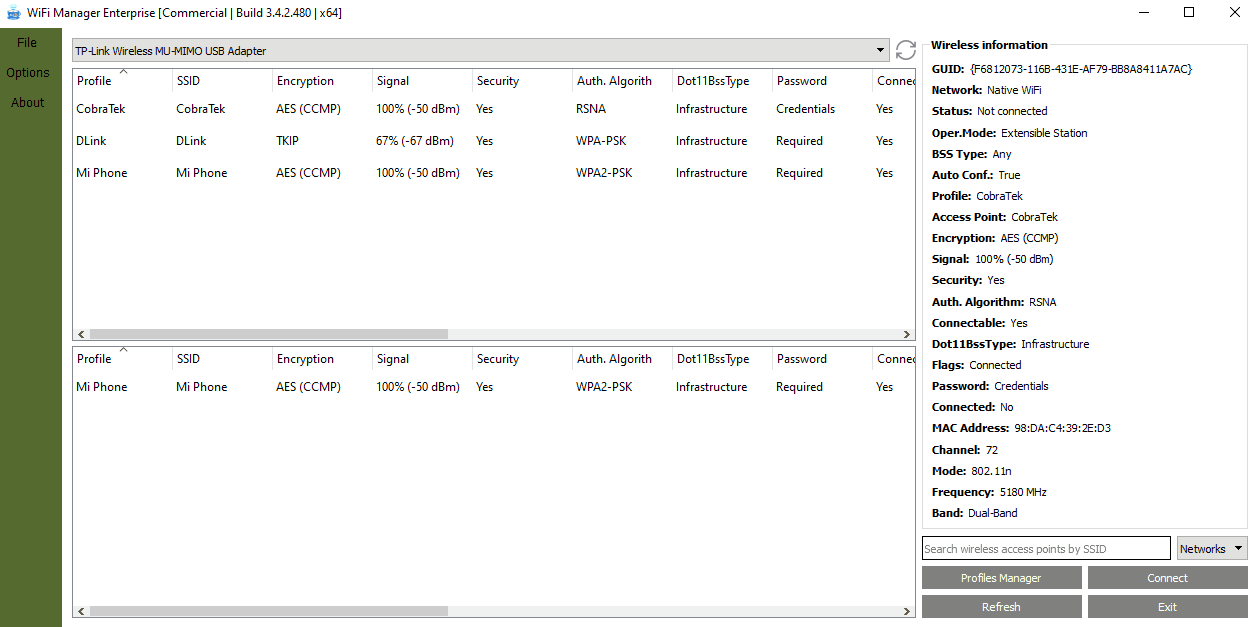Screen dimensions: 1255x627
Task: Maximize the WiFi Manager window
Action: coord(1189,13)
